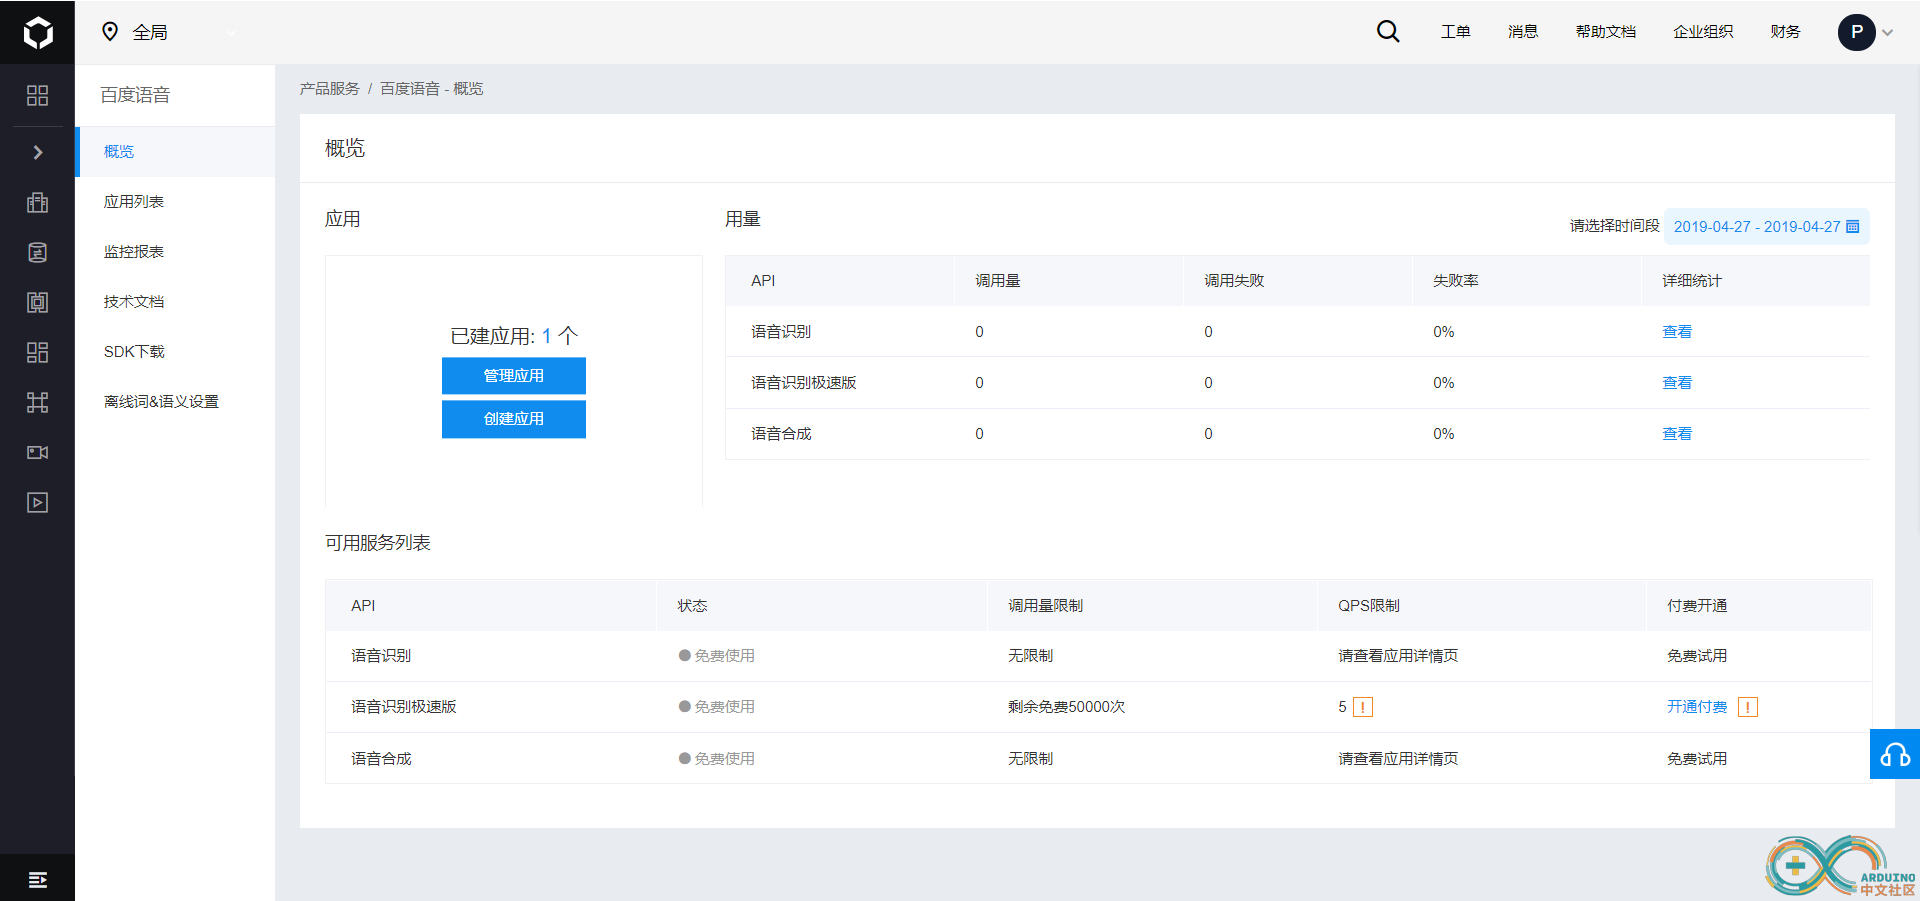Click the warning icon next to QPS value 5
The height and width of the screenshot is (901, 1920).
point(1362,707)
